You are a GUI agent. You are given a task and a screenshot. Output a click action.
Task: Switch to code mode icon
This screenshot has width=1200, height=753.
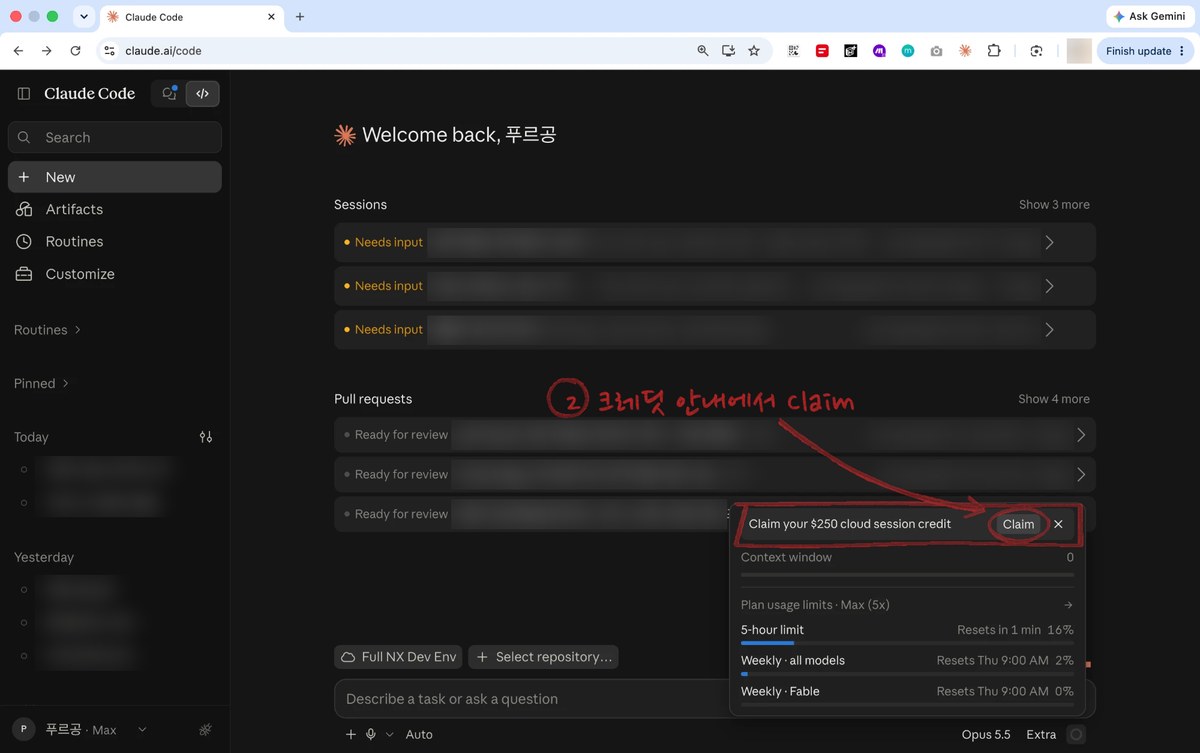pos(203,93)
